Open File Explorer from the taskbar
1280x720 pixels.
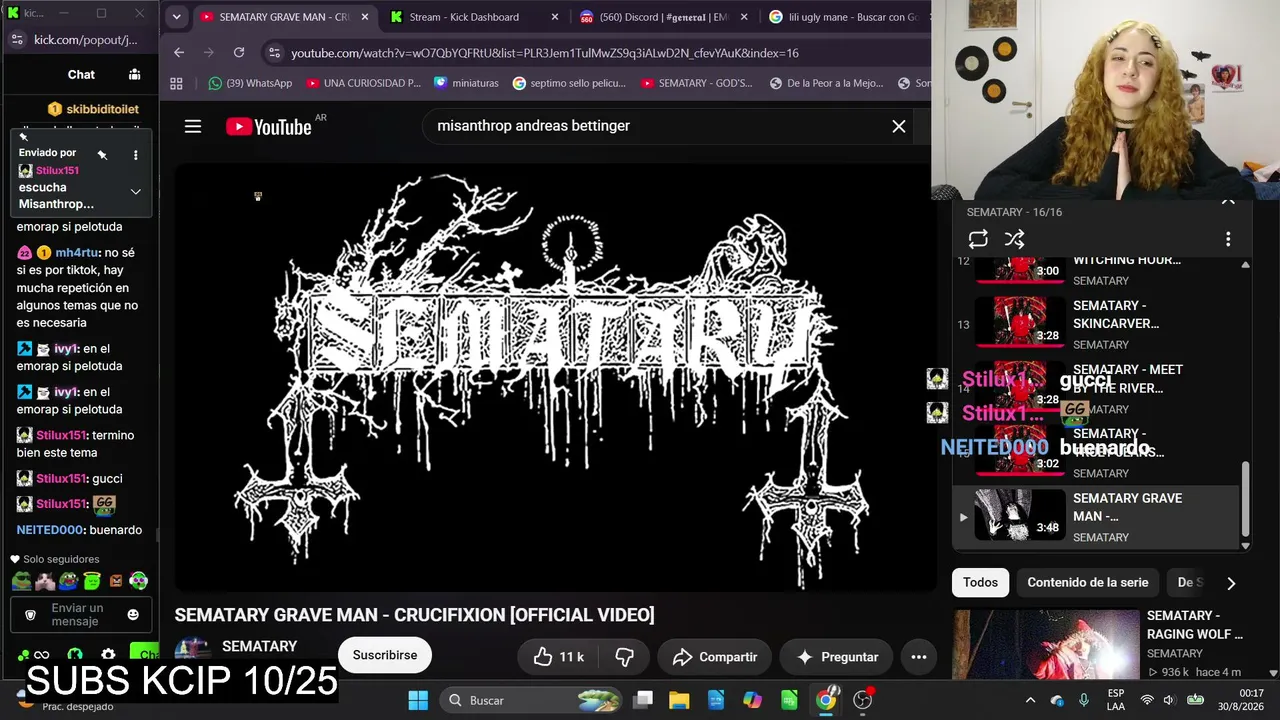point(679,700)
